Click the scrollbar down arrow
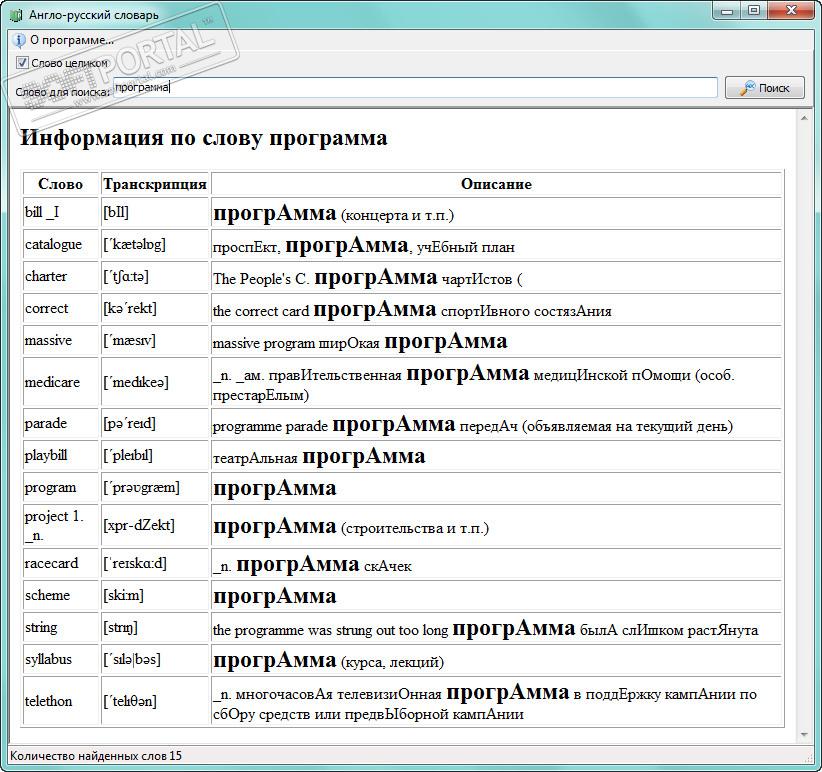 (804, 735)
